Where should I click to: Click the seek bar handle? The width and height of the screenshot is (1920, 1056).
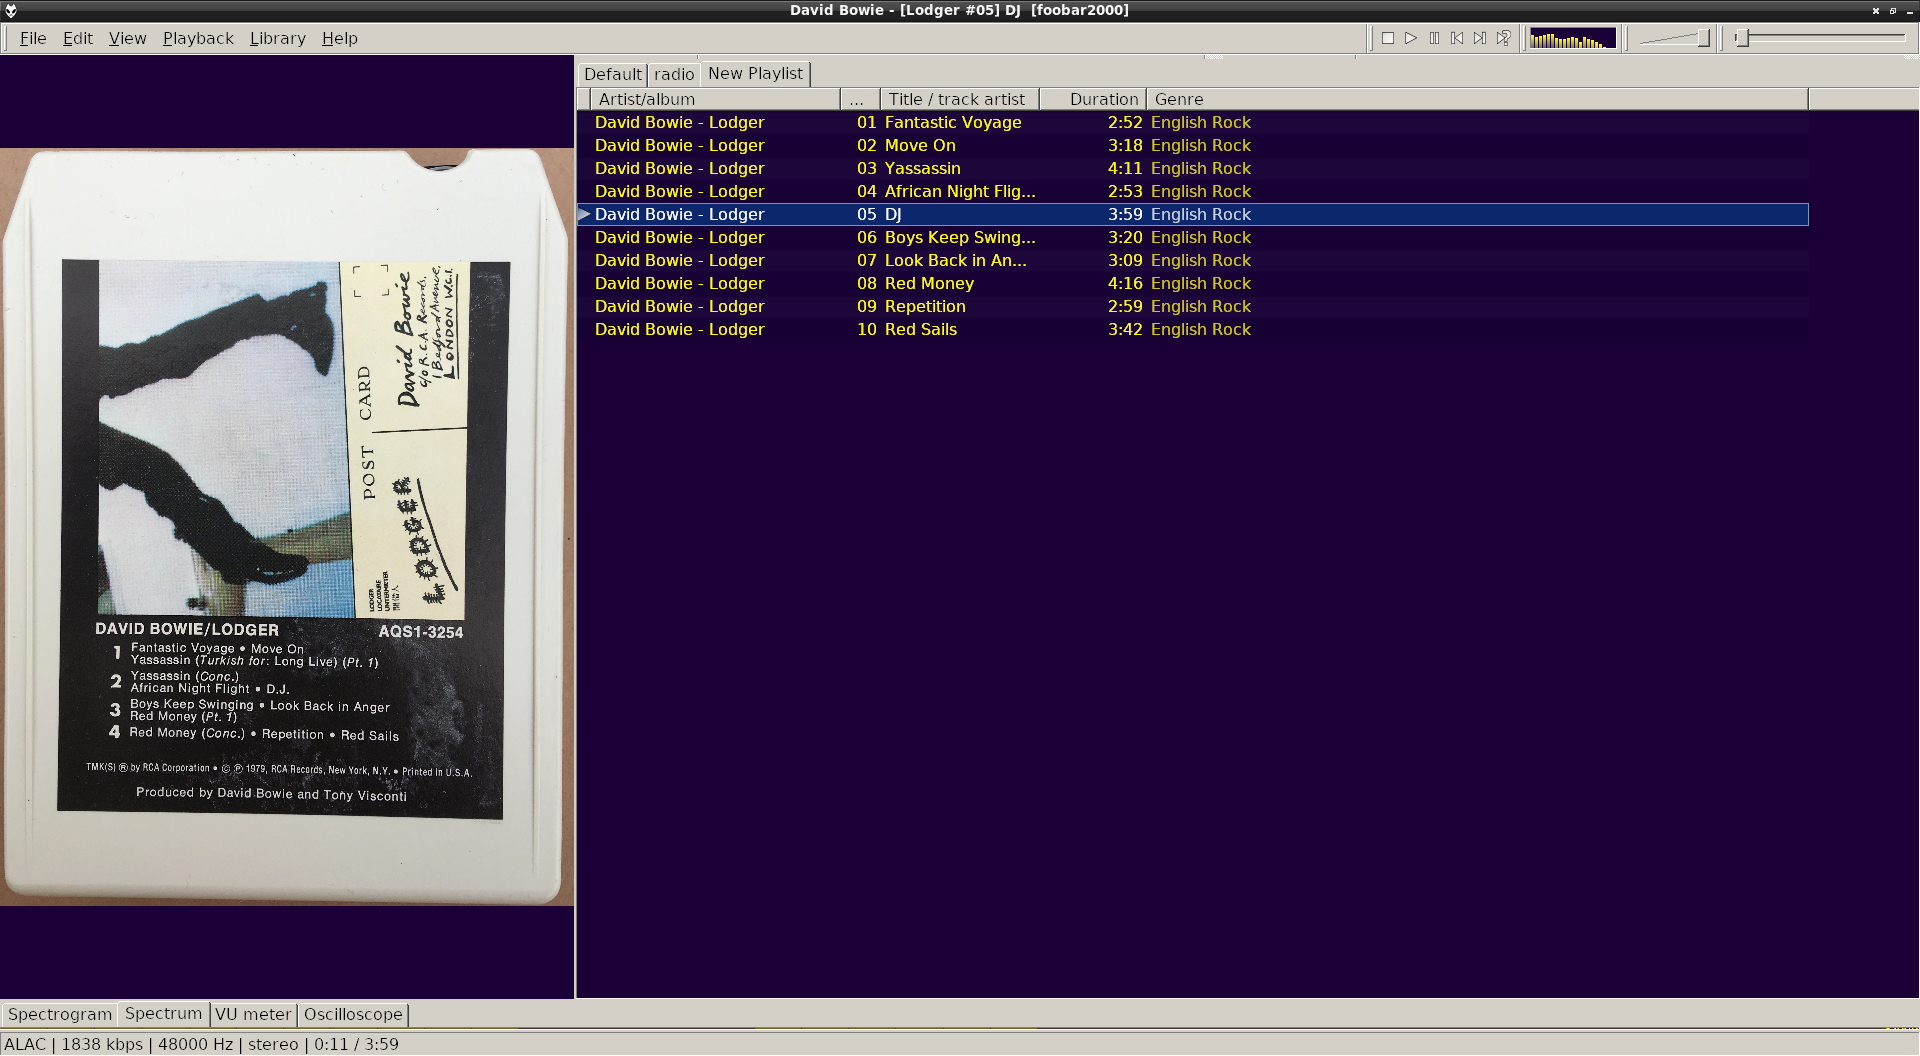[1742, 38]
